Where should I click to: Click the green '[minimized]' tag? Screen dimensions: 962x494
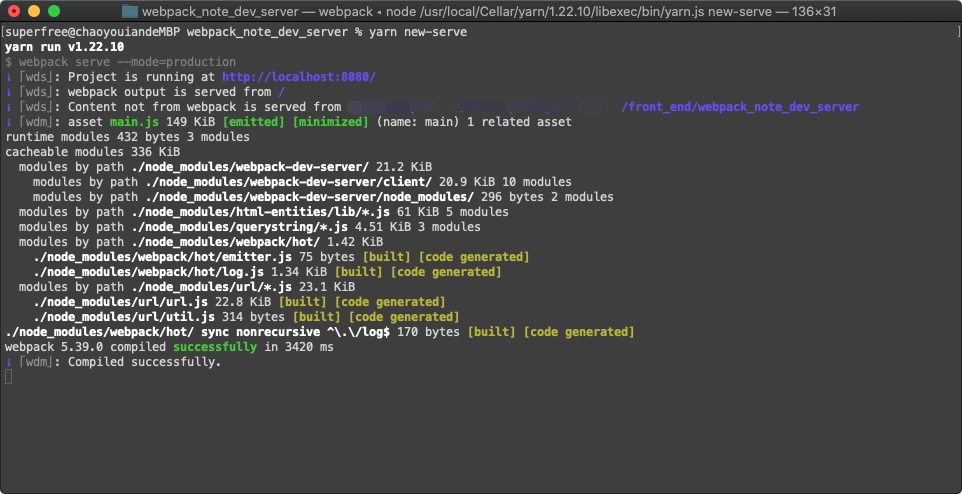tap(331, 122)
